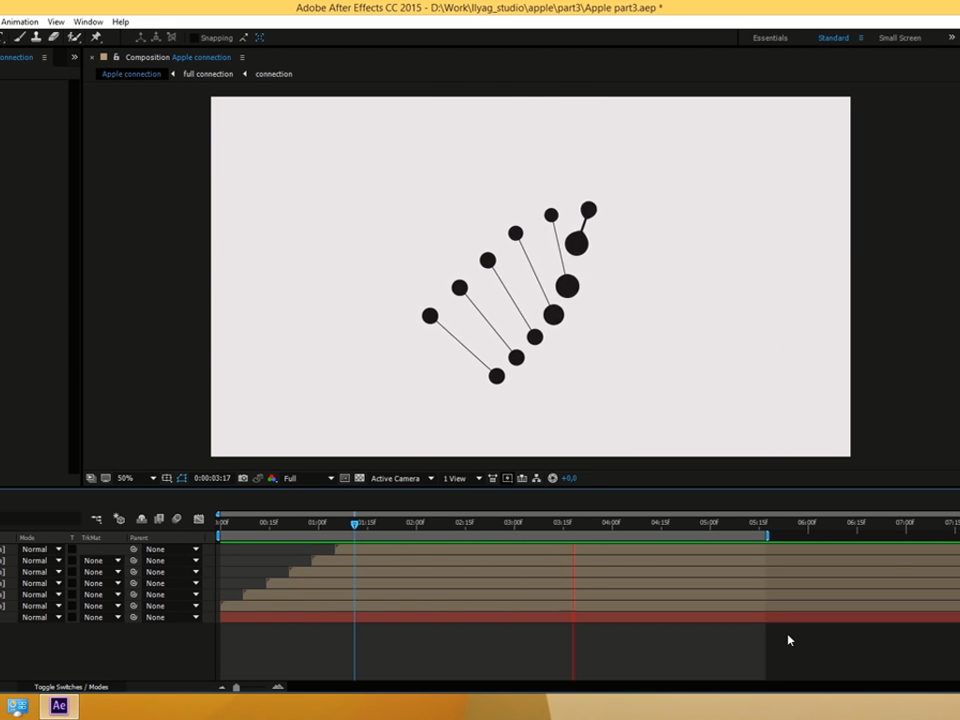Open blend Mode dropdown of the red layer
The image size is (960, 720).
(x=42, y=617)
